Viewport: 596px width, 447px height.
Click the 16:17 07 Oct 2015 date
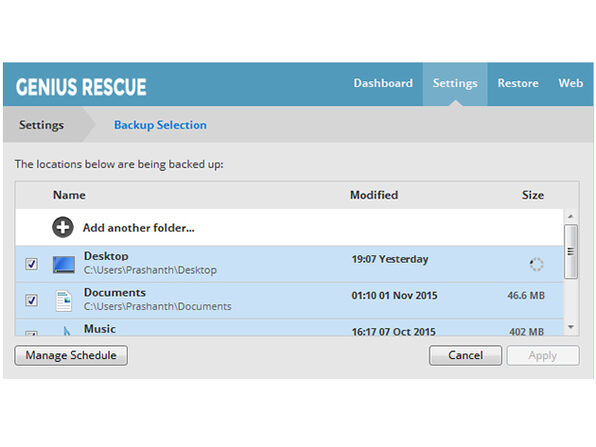point(393,332)
